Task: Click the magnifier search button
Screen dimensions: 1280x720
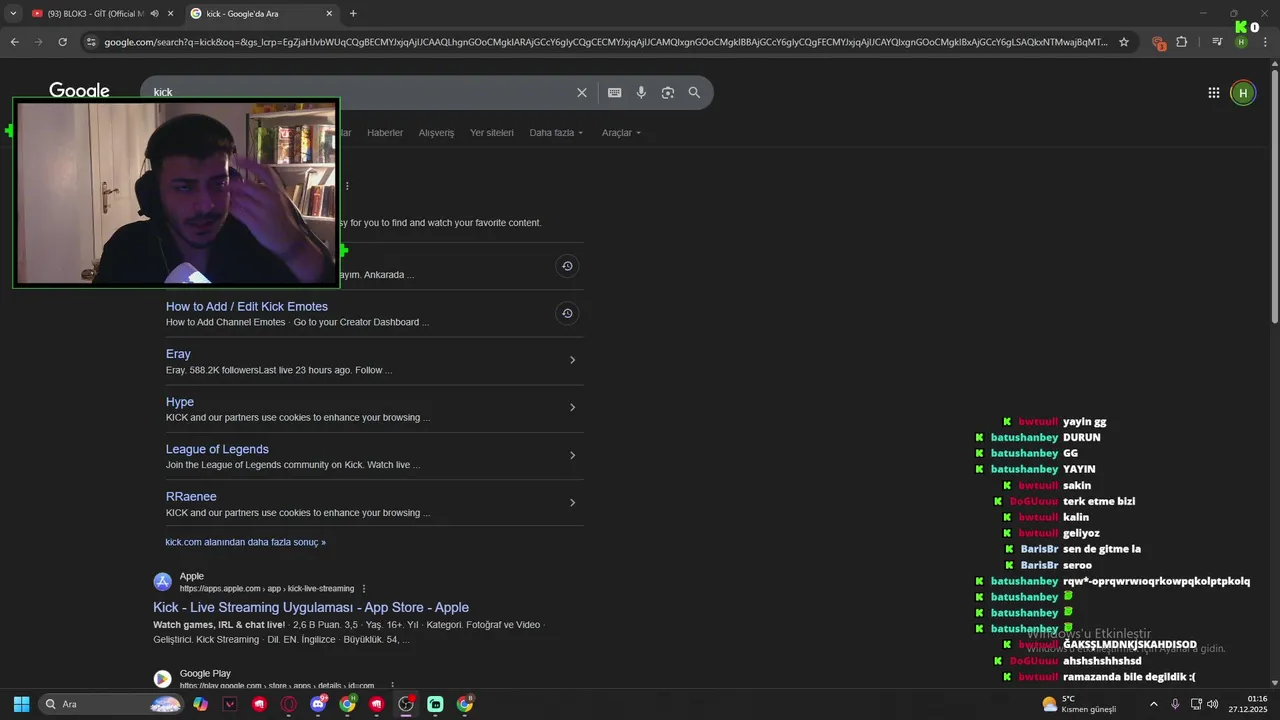Action: 694,92
